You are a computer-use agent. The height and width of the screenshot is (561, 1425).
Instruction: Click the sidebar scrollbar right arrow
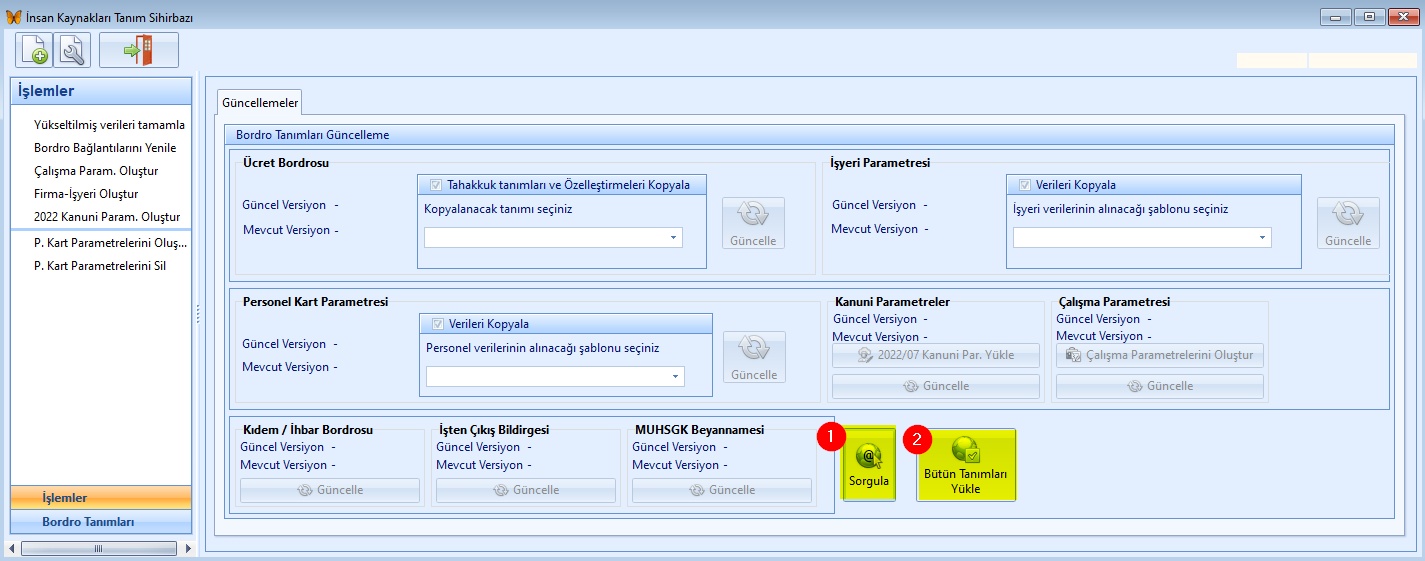point(187,548)
